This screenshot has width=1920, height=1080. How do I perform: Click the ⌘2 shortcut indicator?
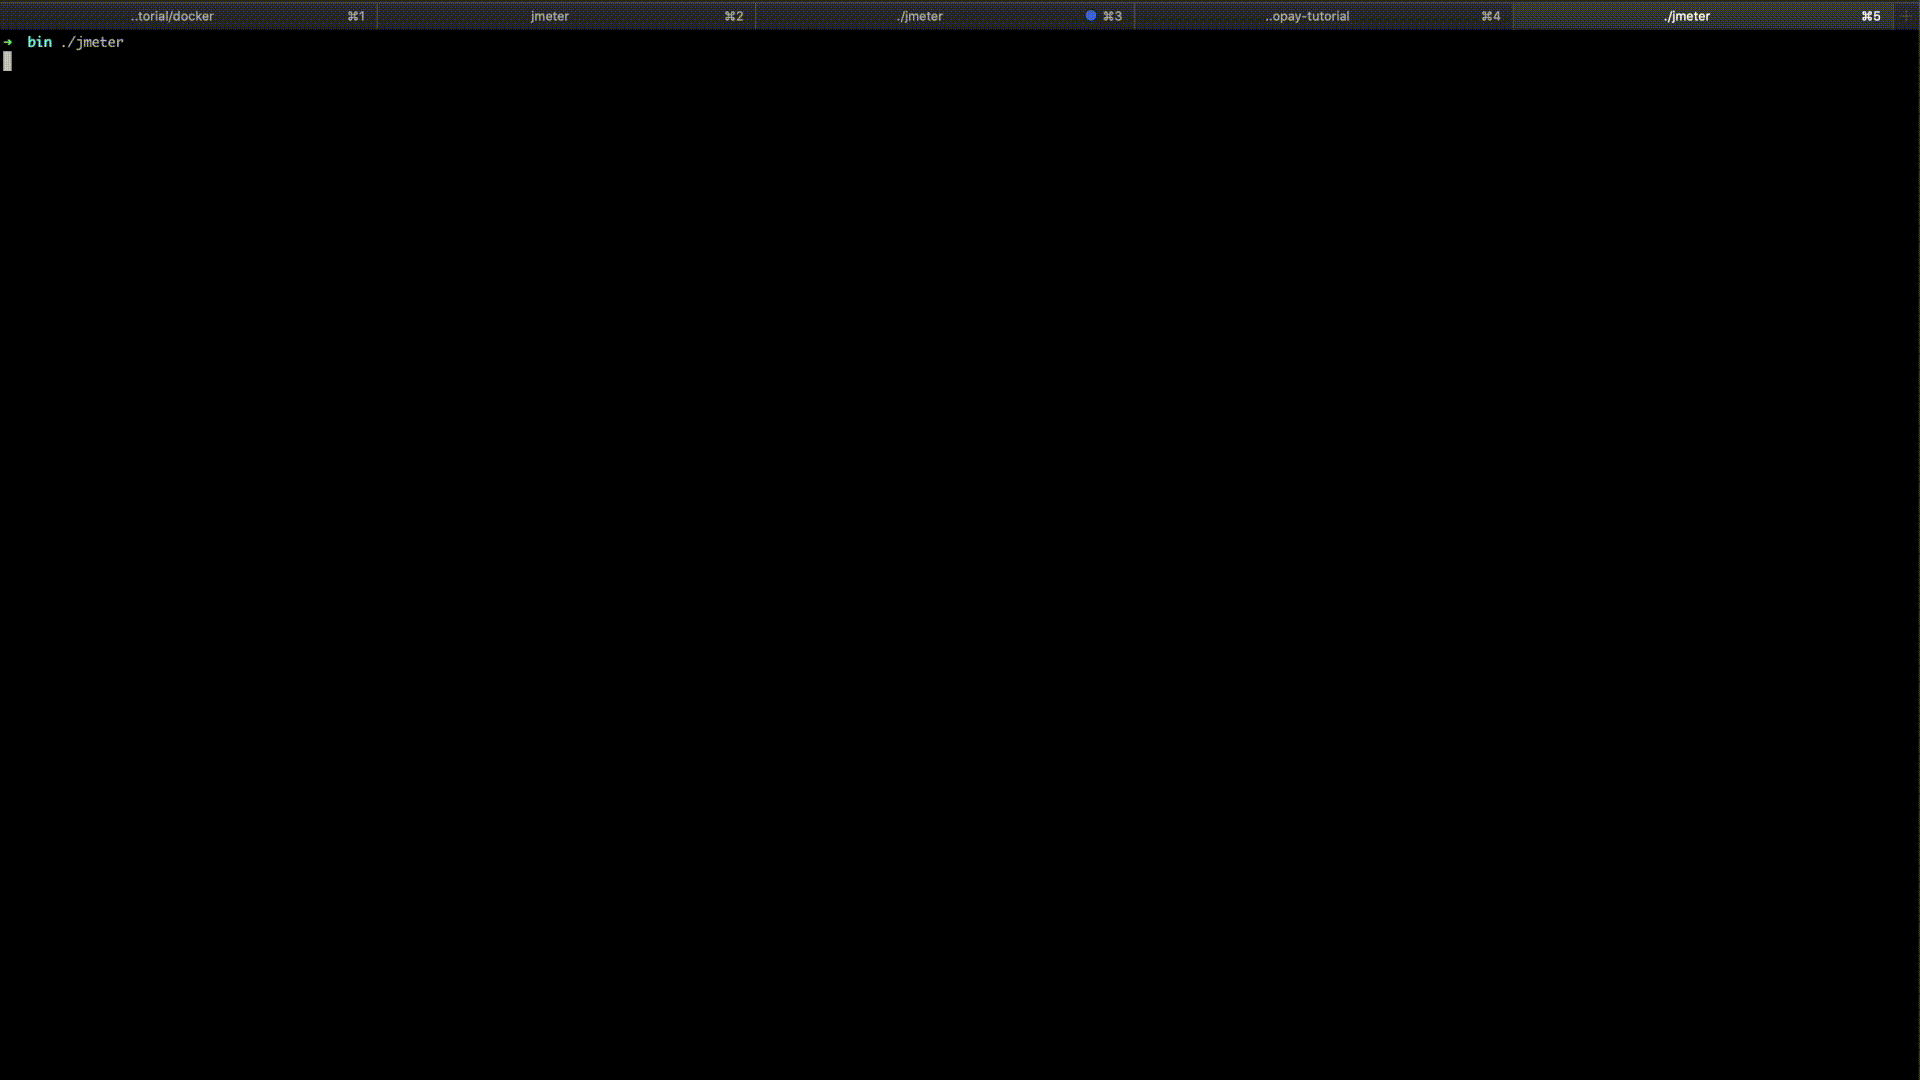point(734,16)
